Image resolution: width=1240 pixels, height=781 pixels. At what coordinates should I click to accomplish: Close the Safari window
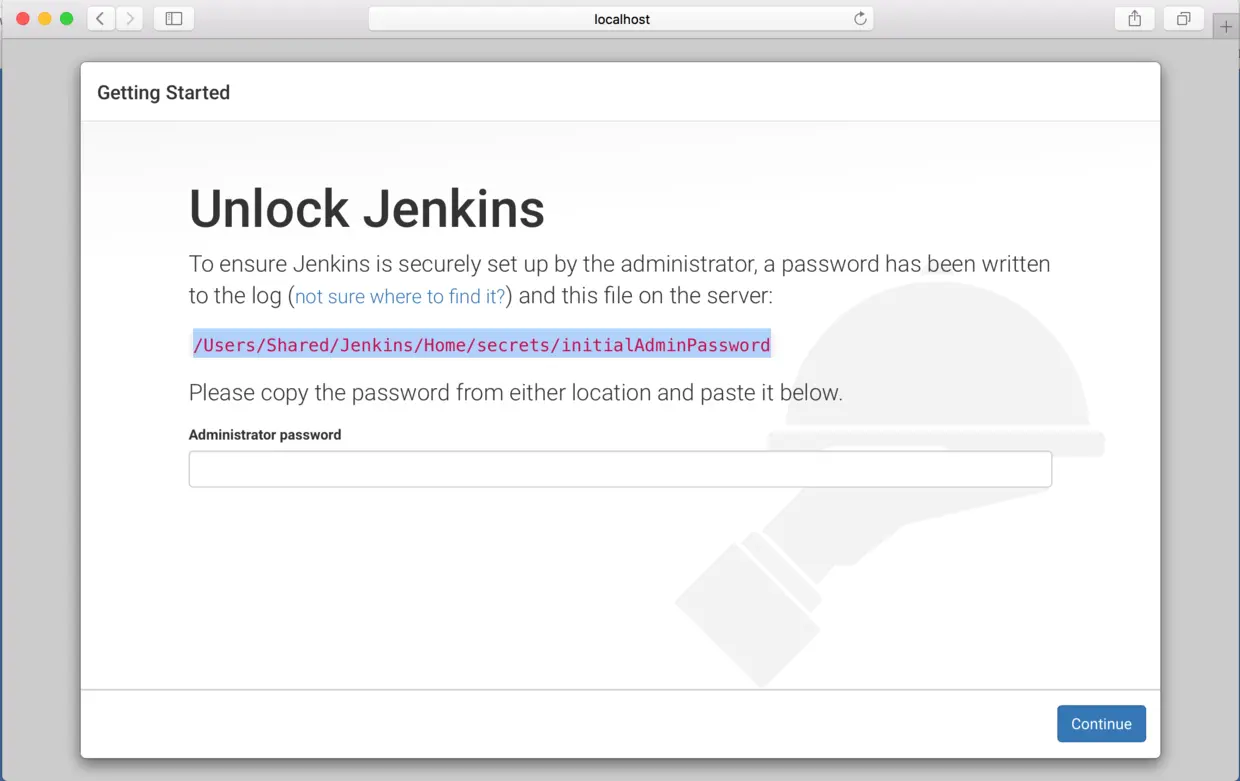point(23,19)
